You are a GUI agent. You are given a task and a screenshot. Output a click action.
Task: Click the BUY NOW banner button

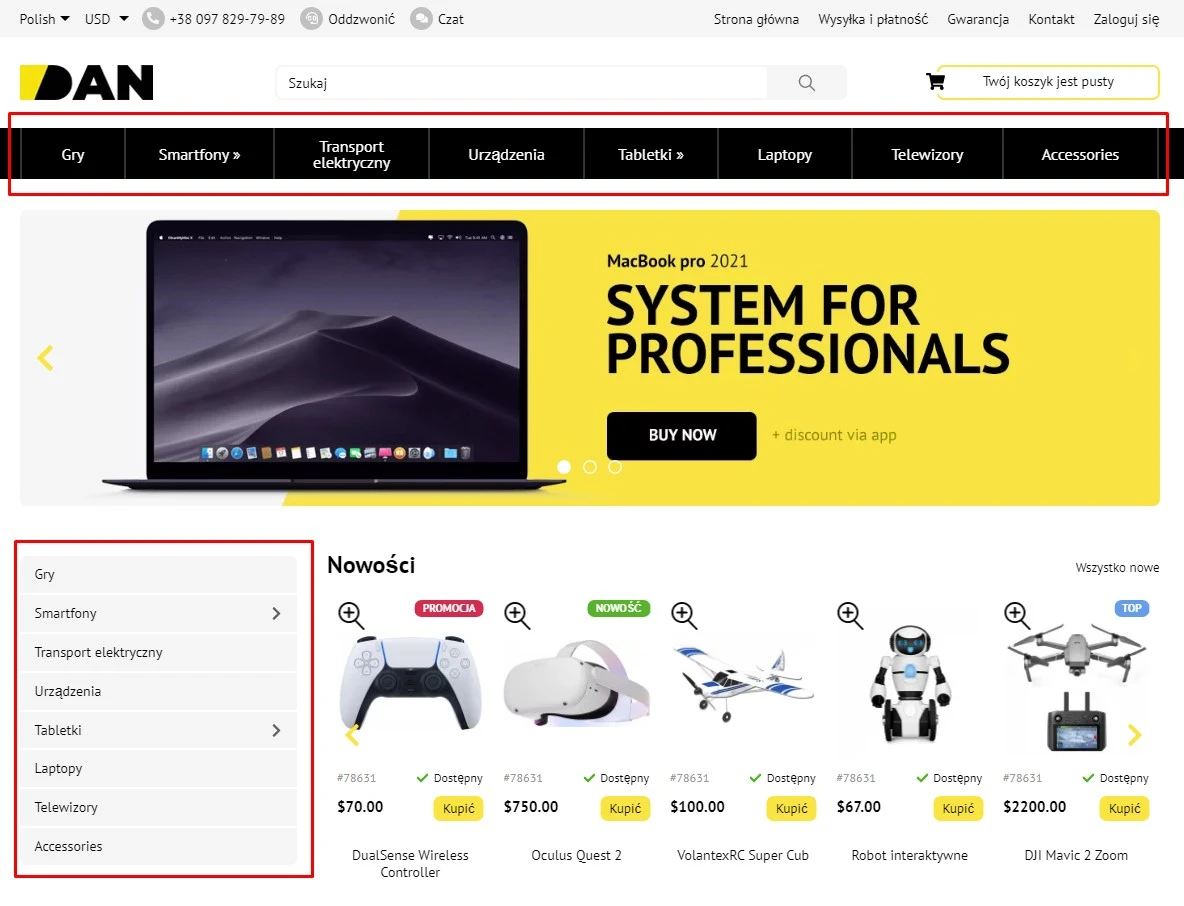click(682, 436)
